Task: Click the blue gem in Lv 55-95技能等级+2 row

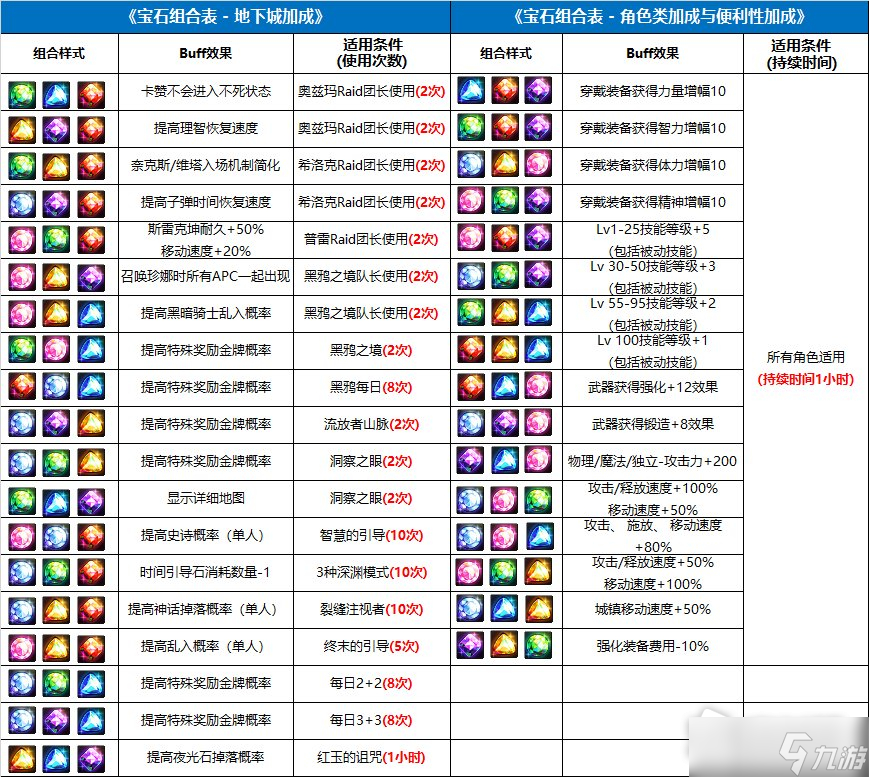Action: (538, 311)
